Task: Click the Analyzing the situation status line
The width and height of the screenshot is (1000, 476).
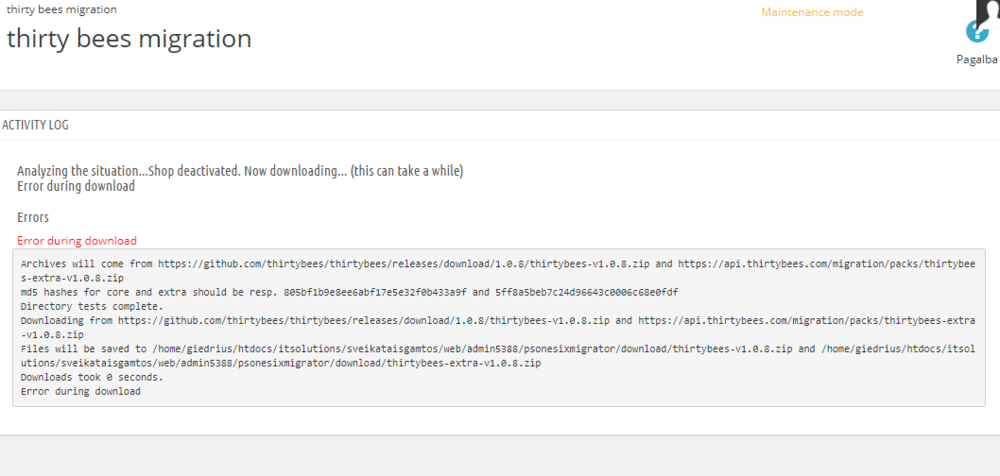Action: click(240, 171)
